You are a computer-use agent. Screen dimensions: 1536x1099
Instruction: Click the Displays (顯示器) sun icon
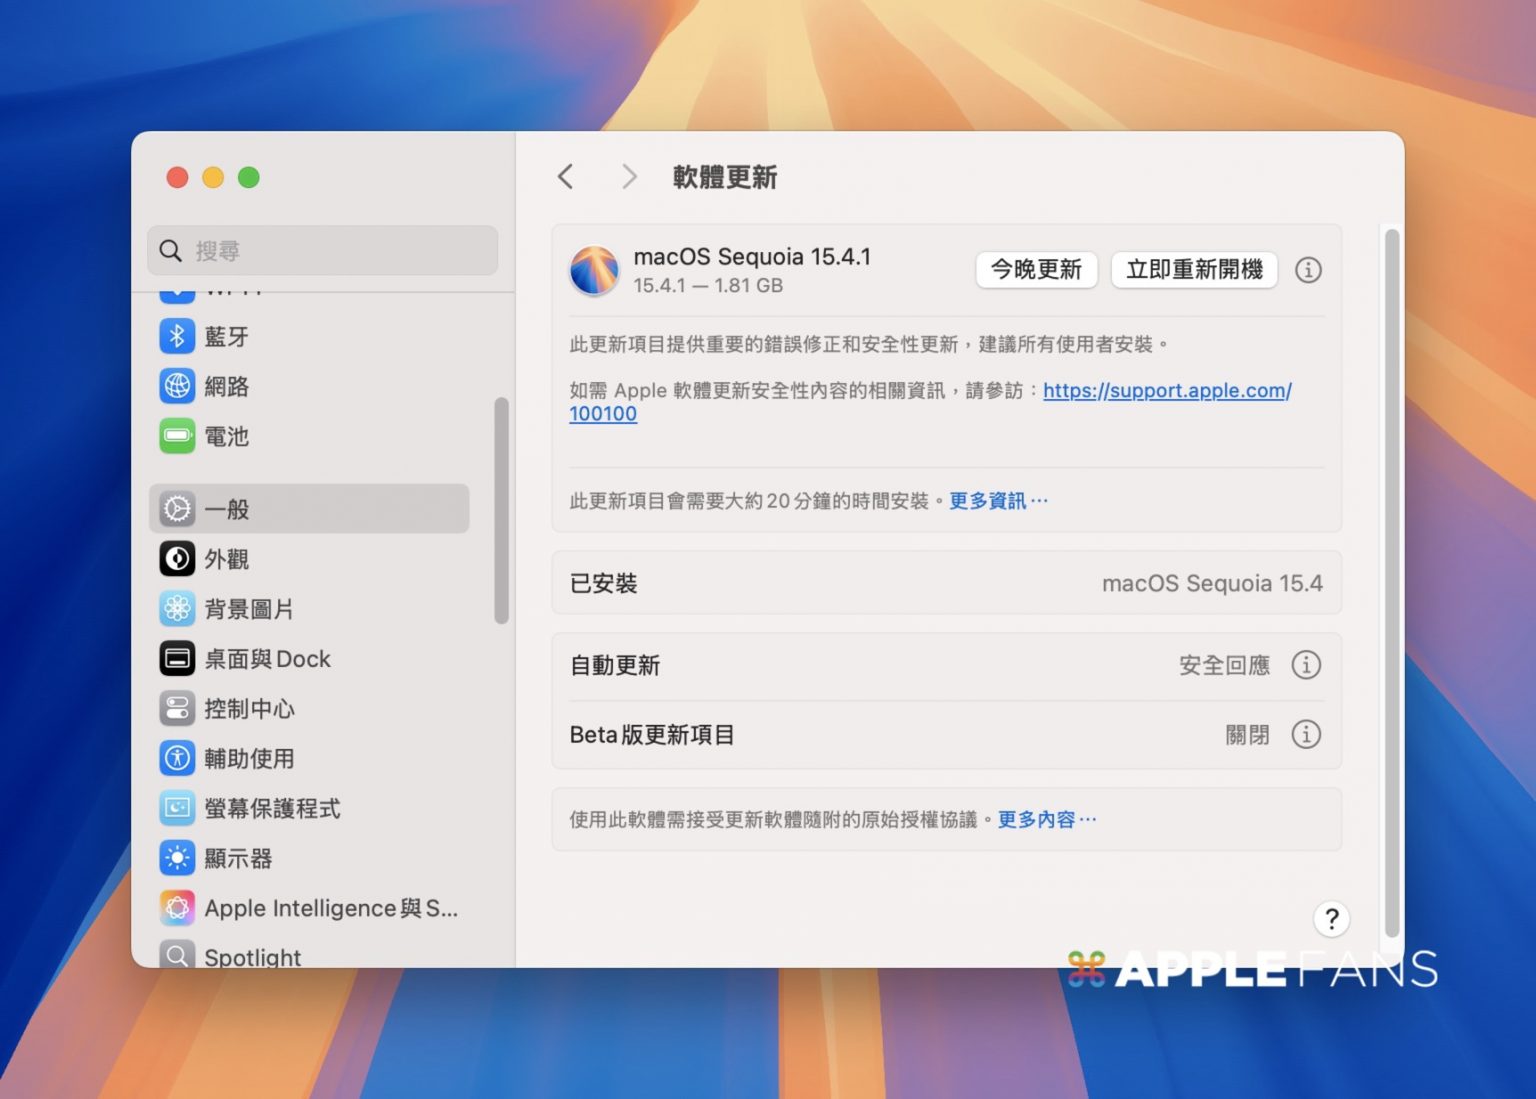(x=177, y=858)
